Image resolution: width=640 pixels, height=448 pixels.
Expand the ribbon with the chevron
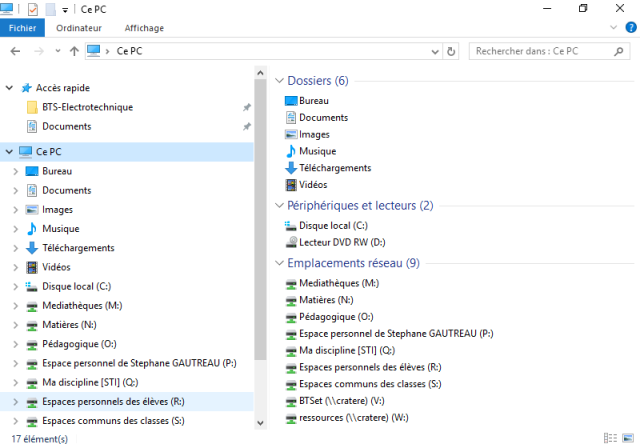613,28
